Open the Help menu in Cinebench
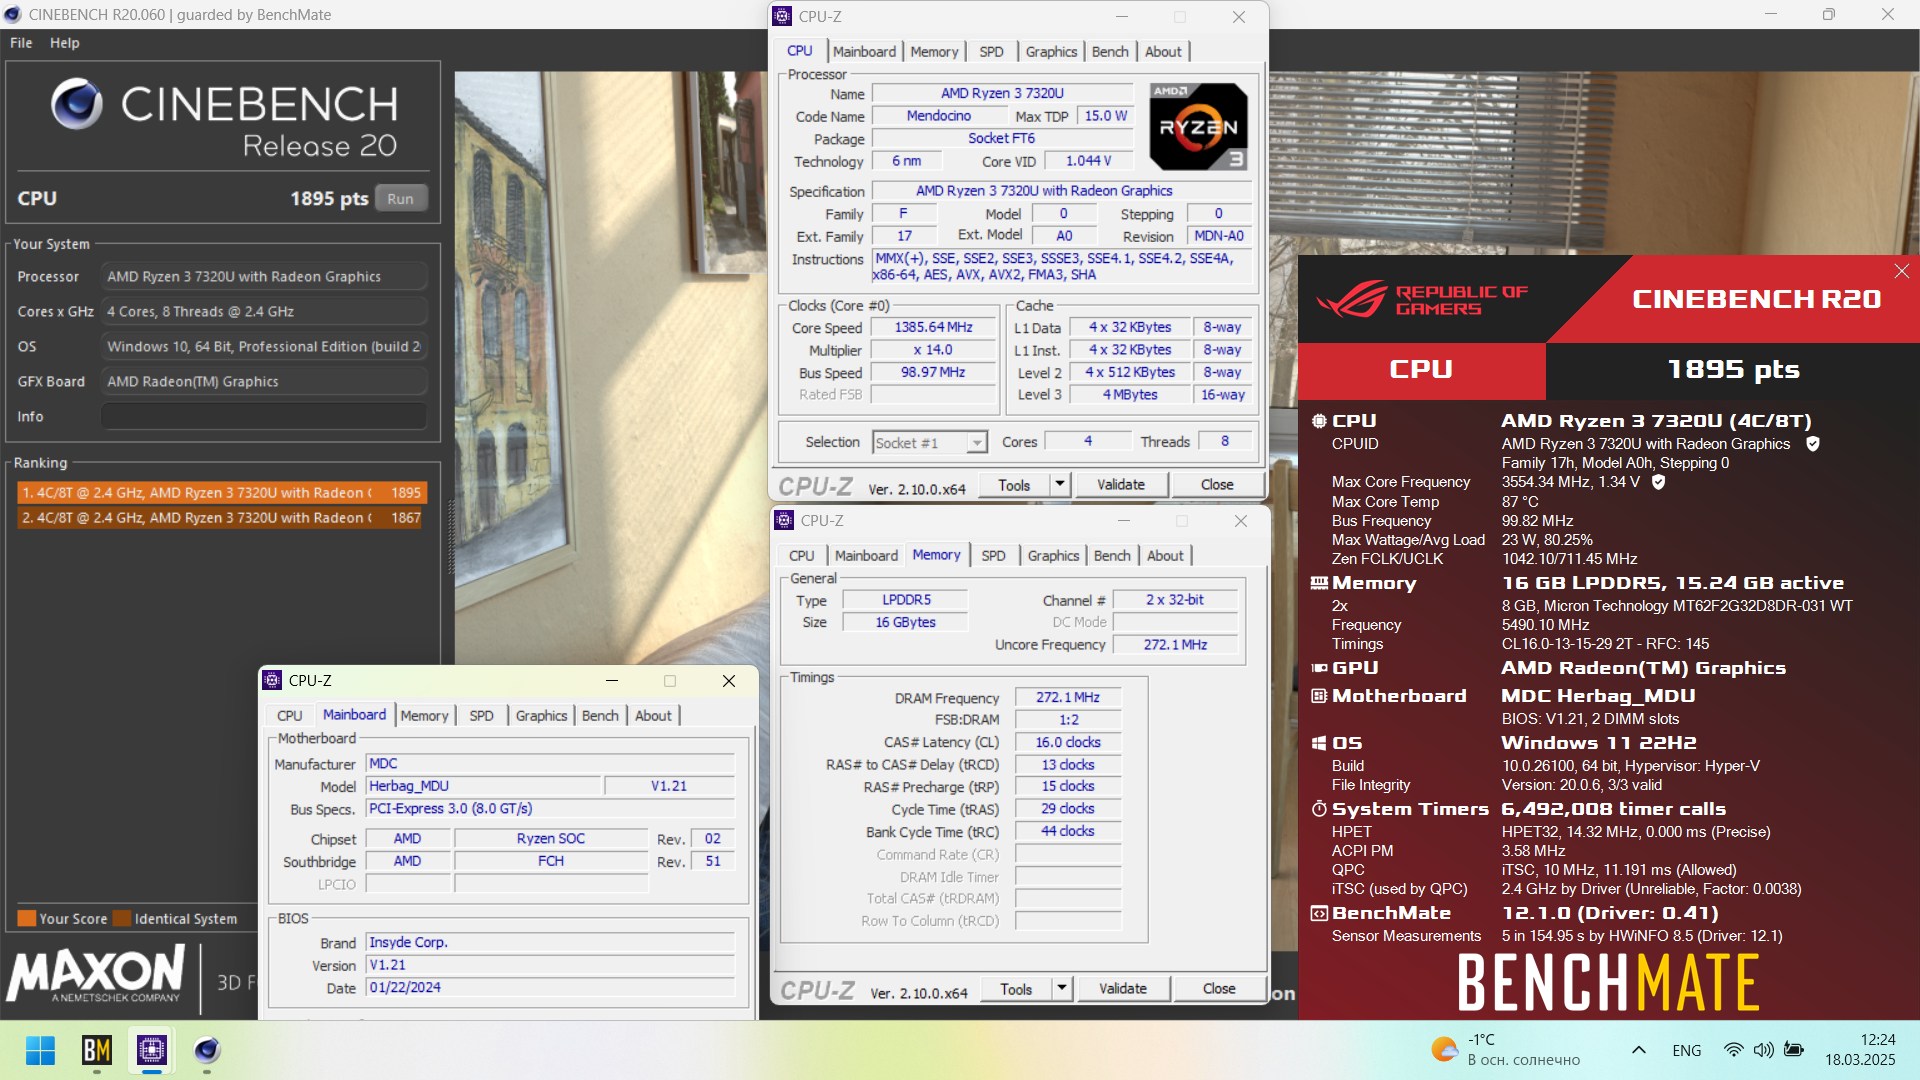1920x1080 pixels. tap(65, 43)
